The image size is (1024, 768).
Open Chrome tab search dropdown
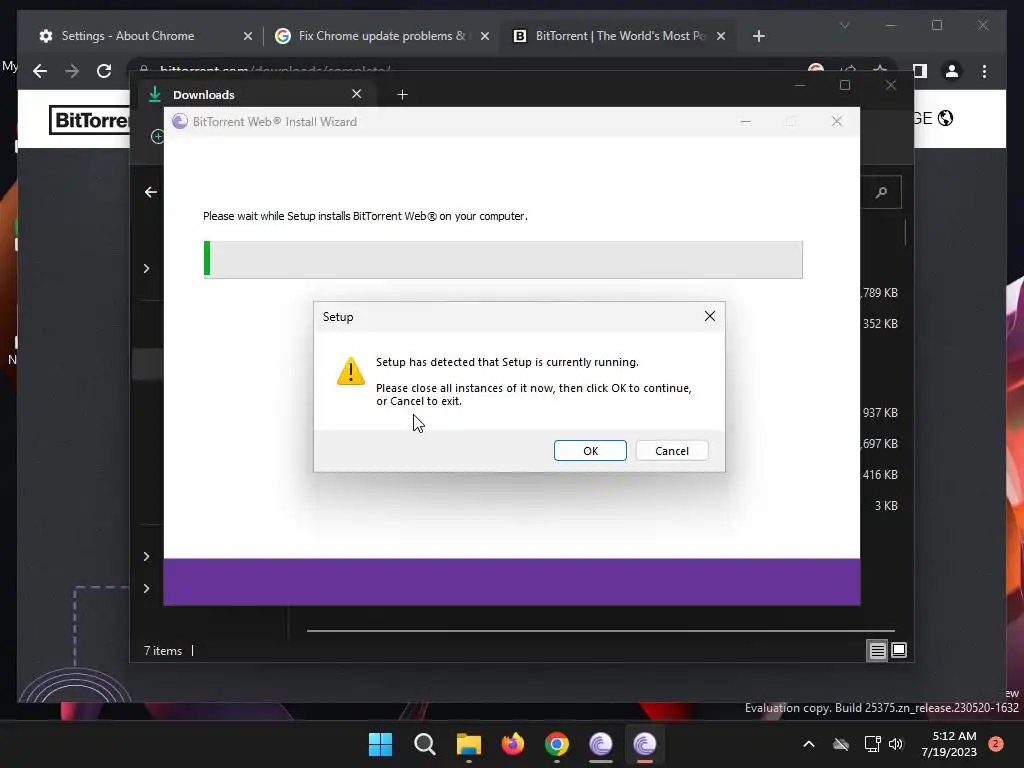844,25
